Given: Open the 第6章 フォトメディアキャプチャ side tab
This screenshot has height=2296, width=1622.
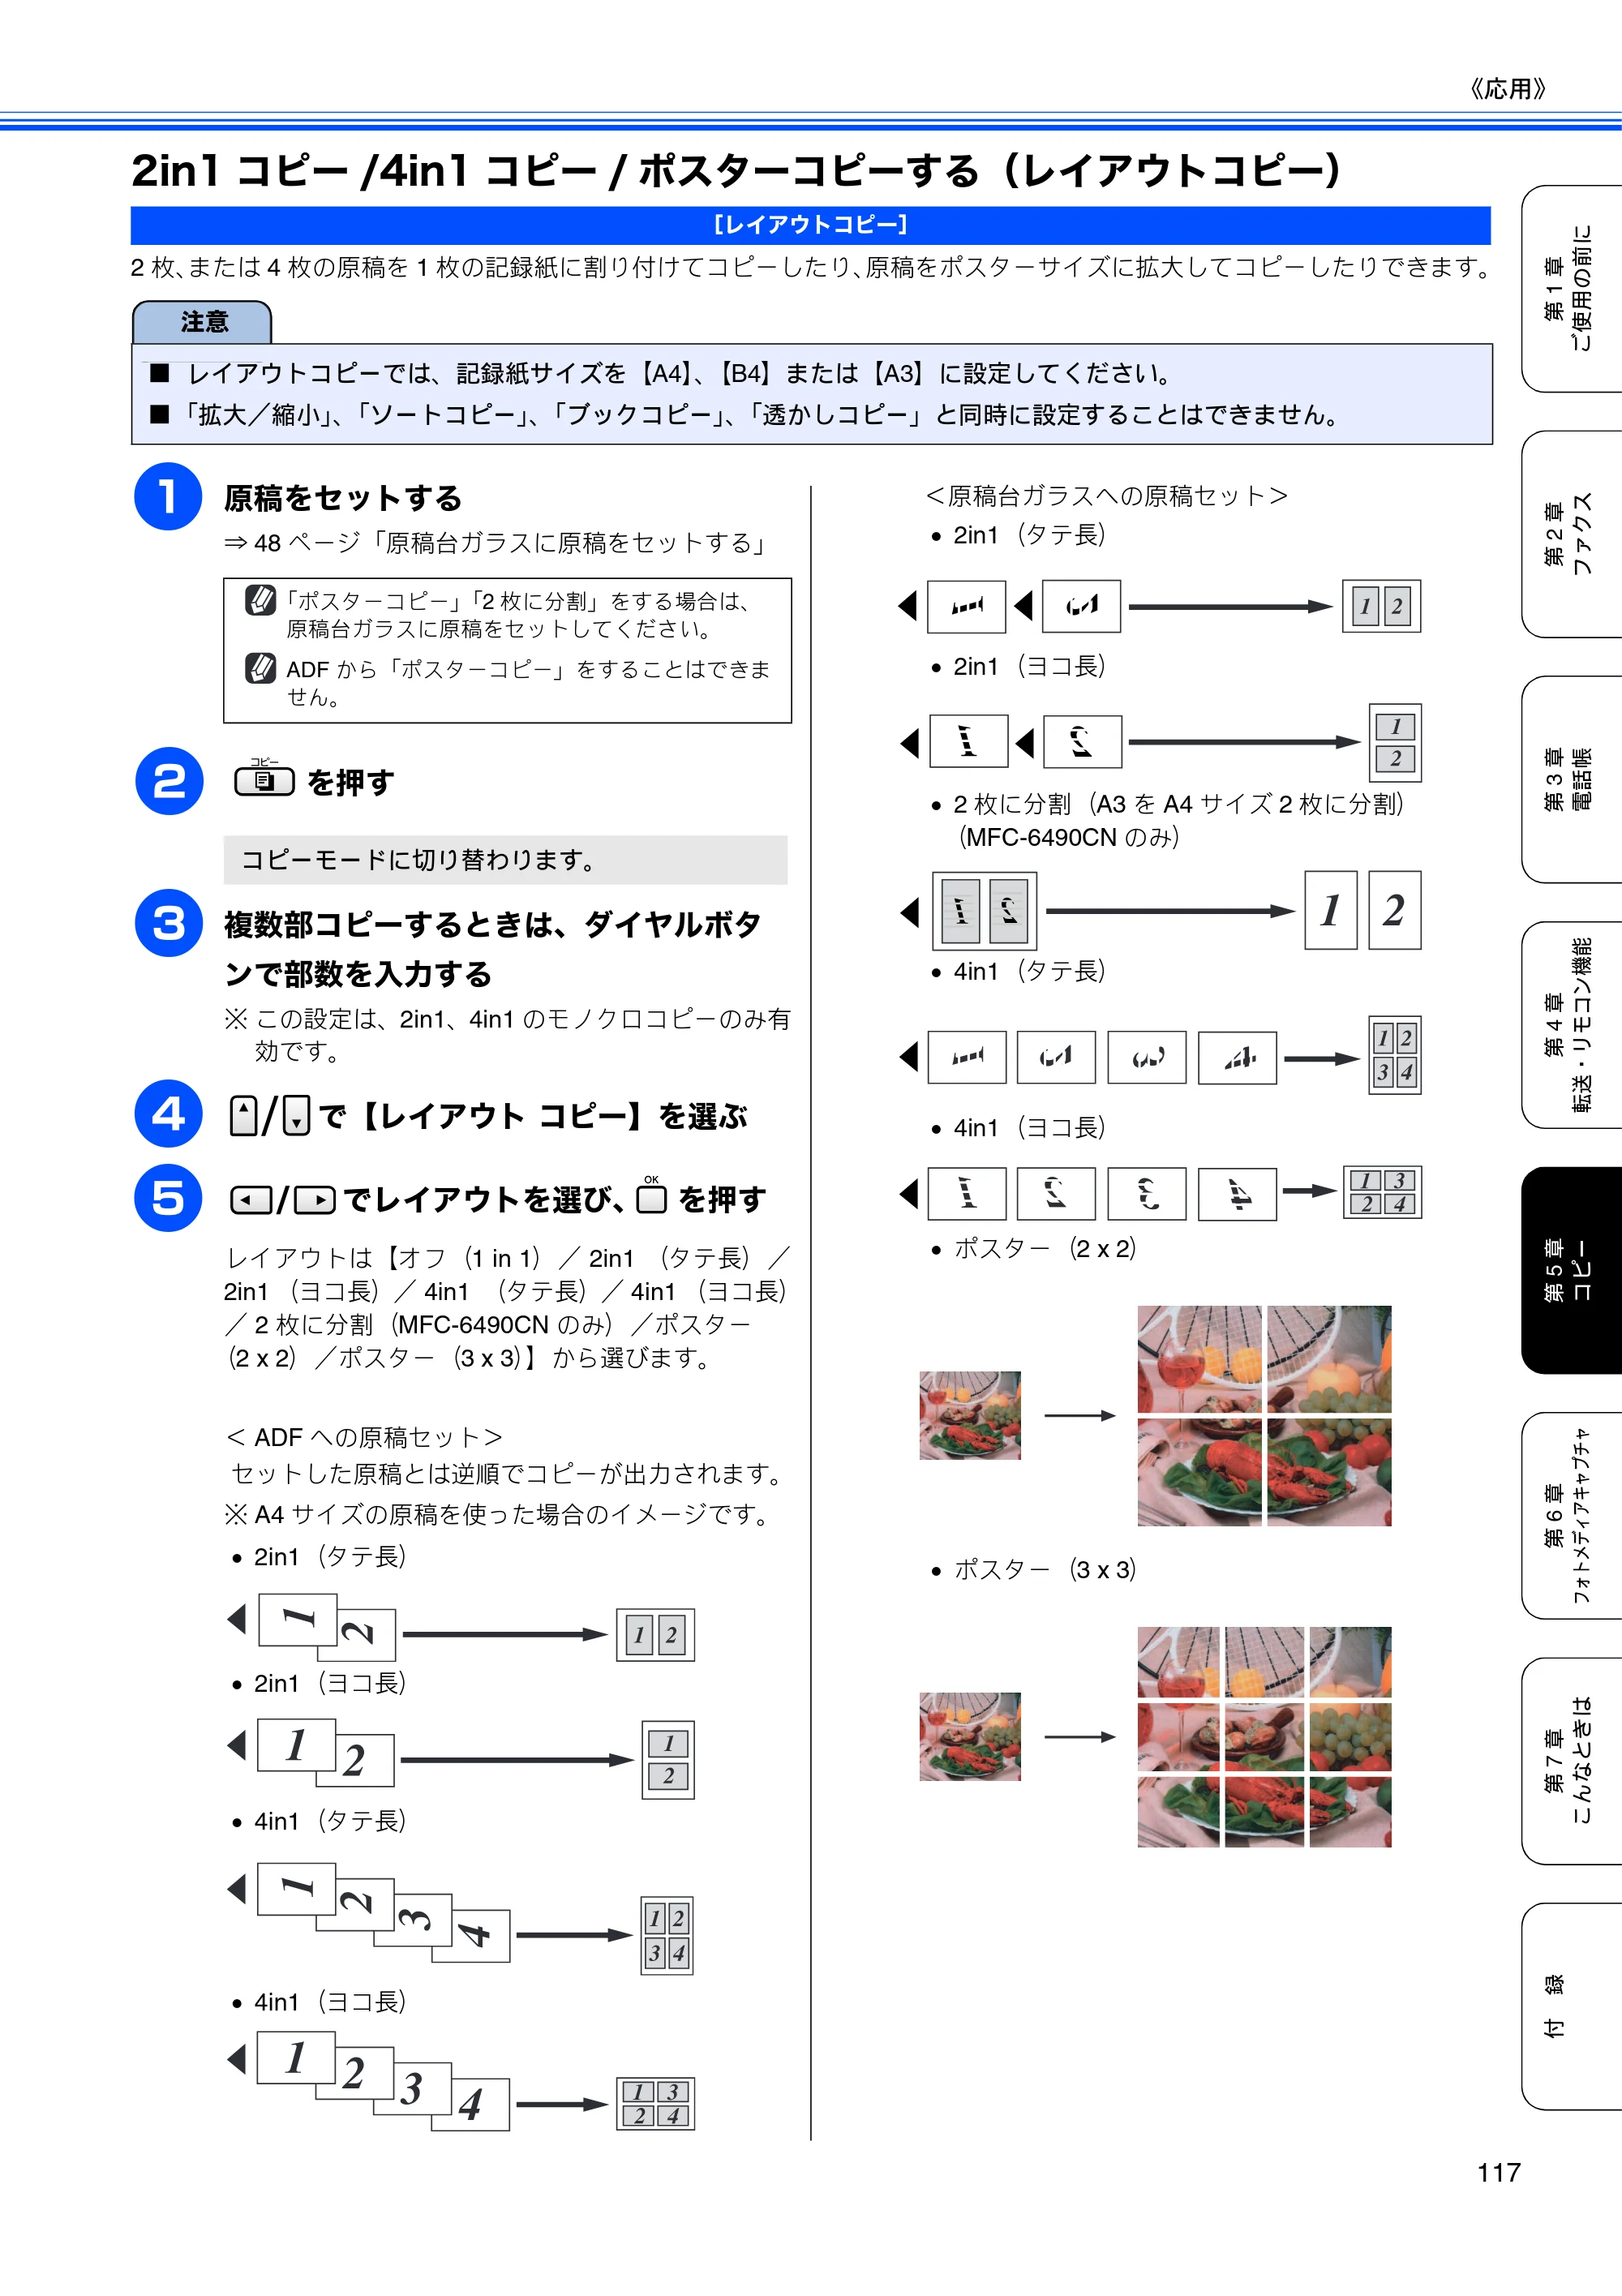Looking at the screenshot, I should point(1571,1516).
